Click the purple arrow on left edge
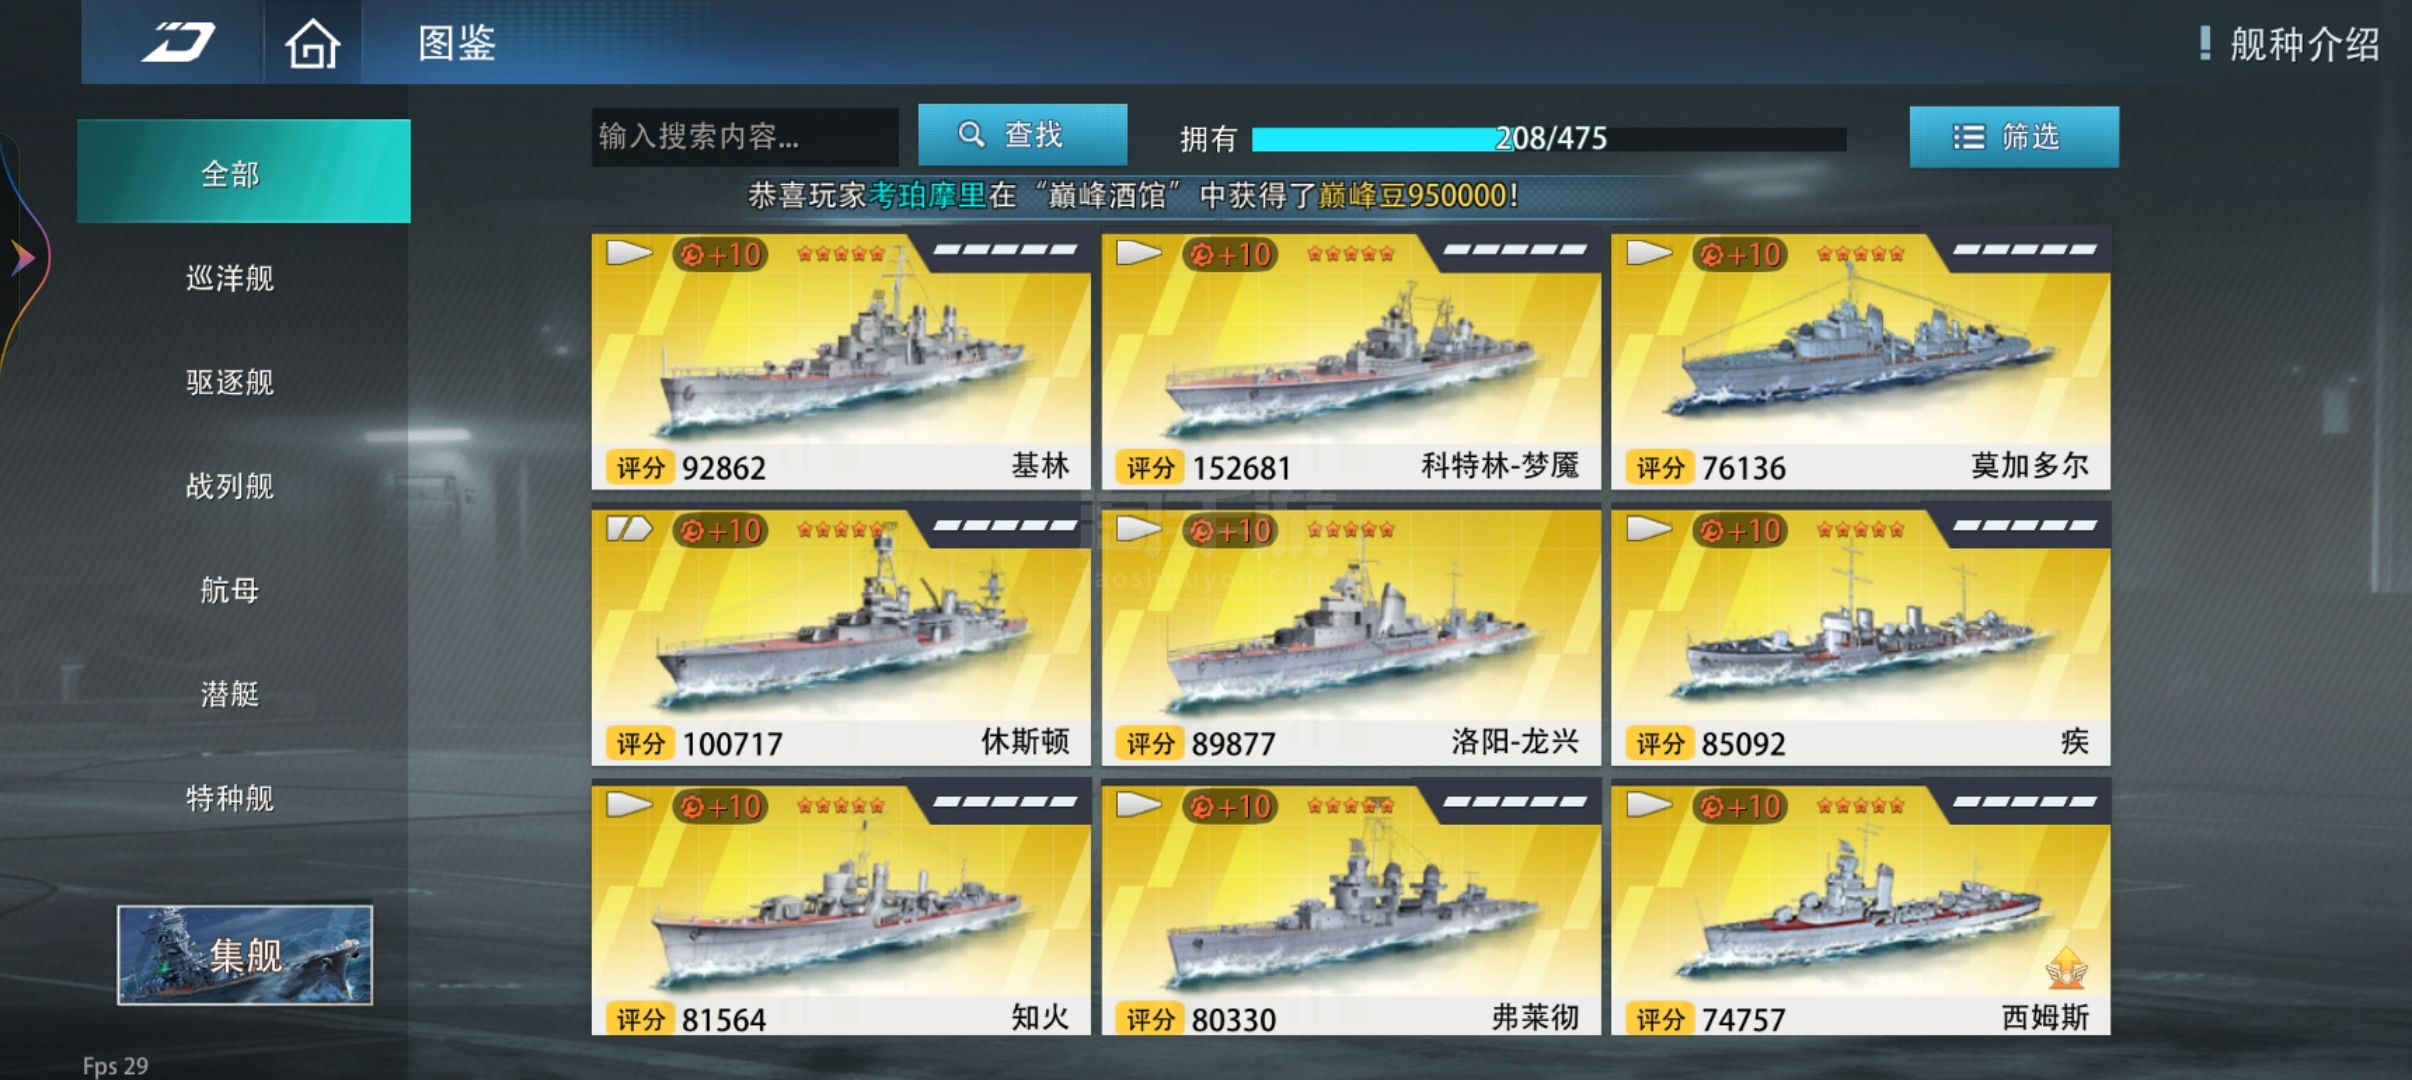Image resolution: width=2412 pixels, height=1080 pixels. pos(22,258)
